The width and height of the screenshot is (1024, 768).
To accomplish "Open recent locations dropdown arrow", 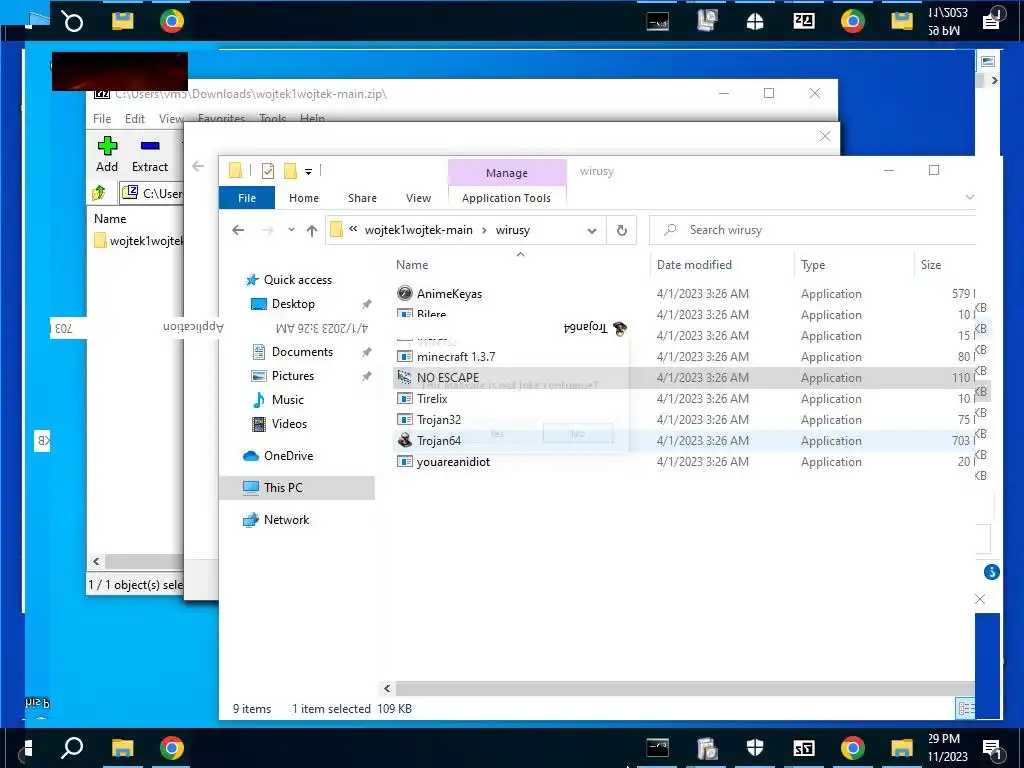I will coord(291,230).
